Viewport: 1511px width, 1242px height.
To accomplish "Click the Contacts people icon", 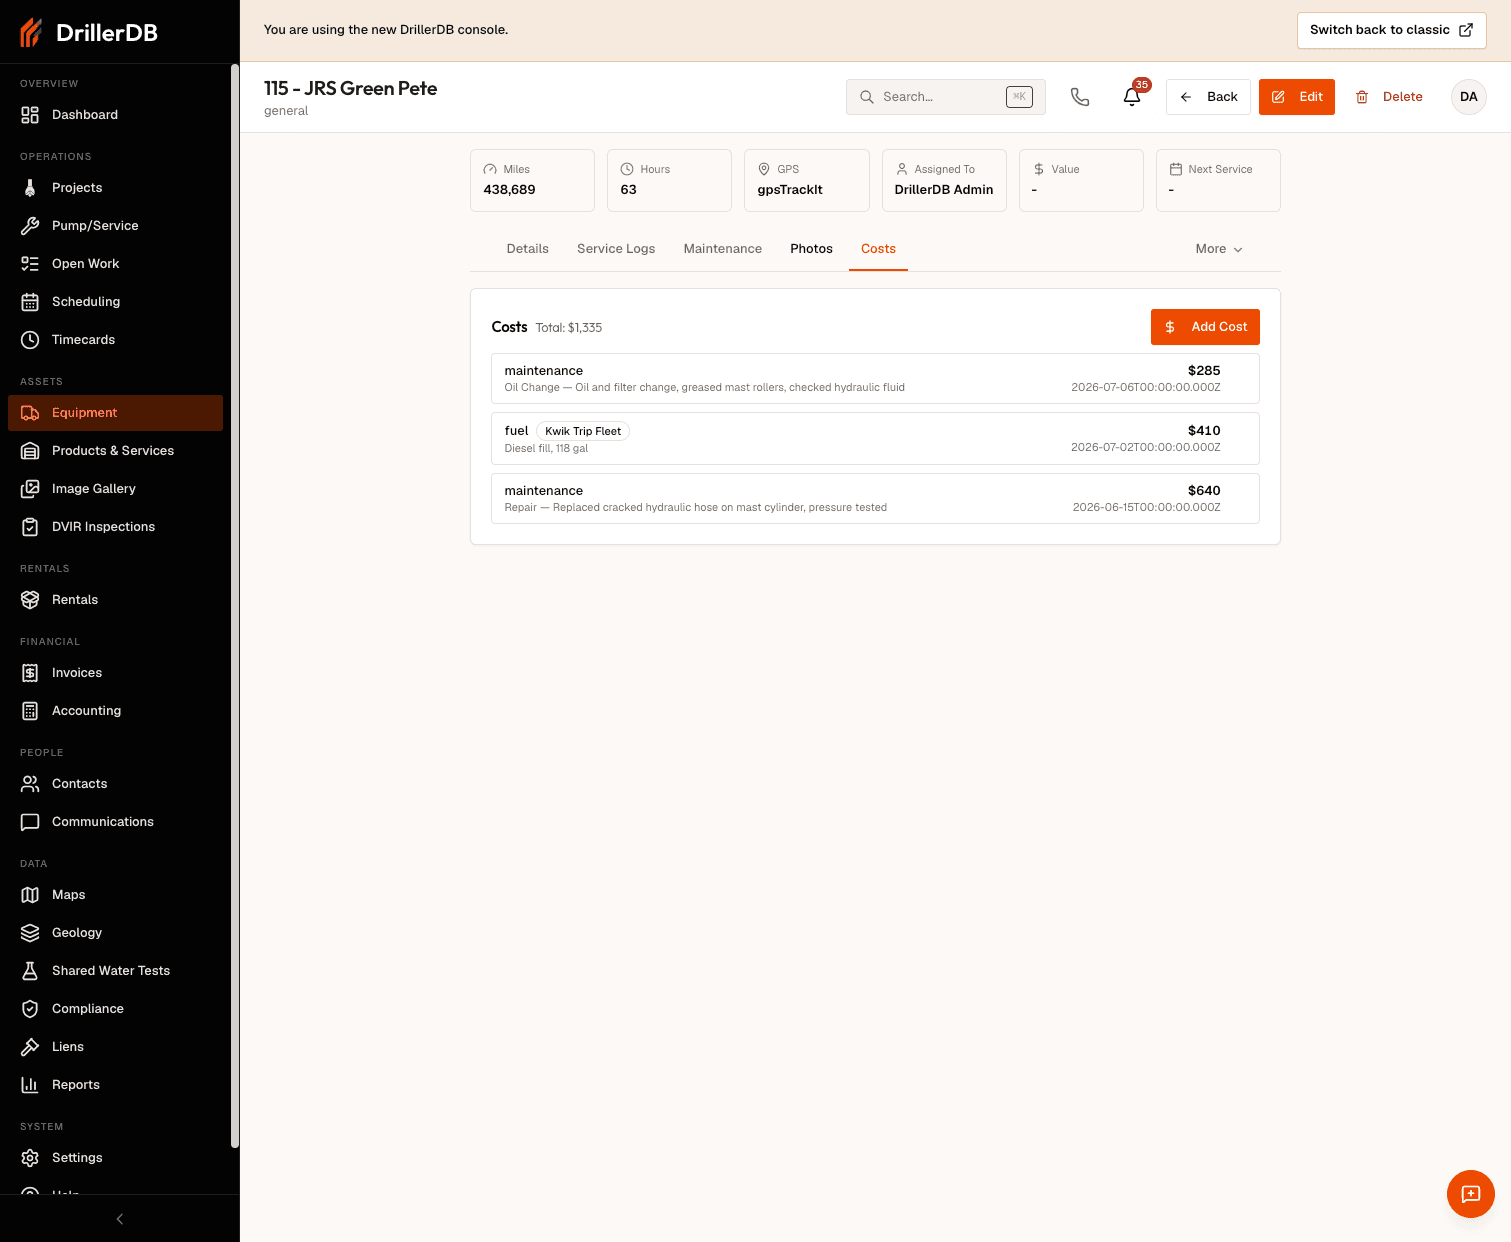I will click(30, 784).
